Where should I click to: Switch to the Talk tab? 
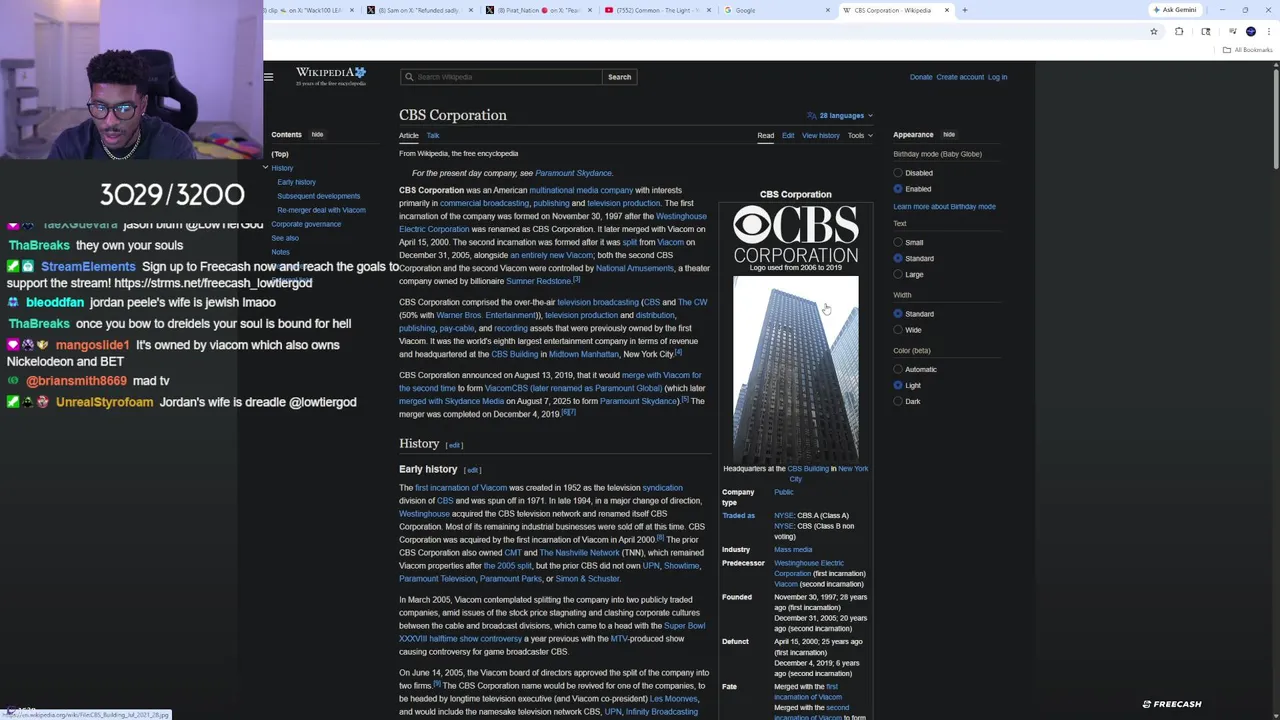point(433,135)
